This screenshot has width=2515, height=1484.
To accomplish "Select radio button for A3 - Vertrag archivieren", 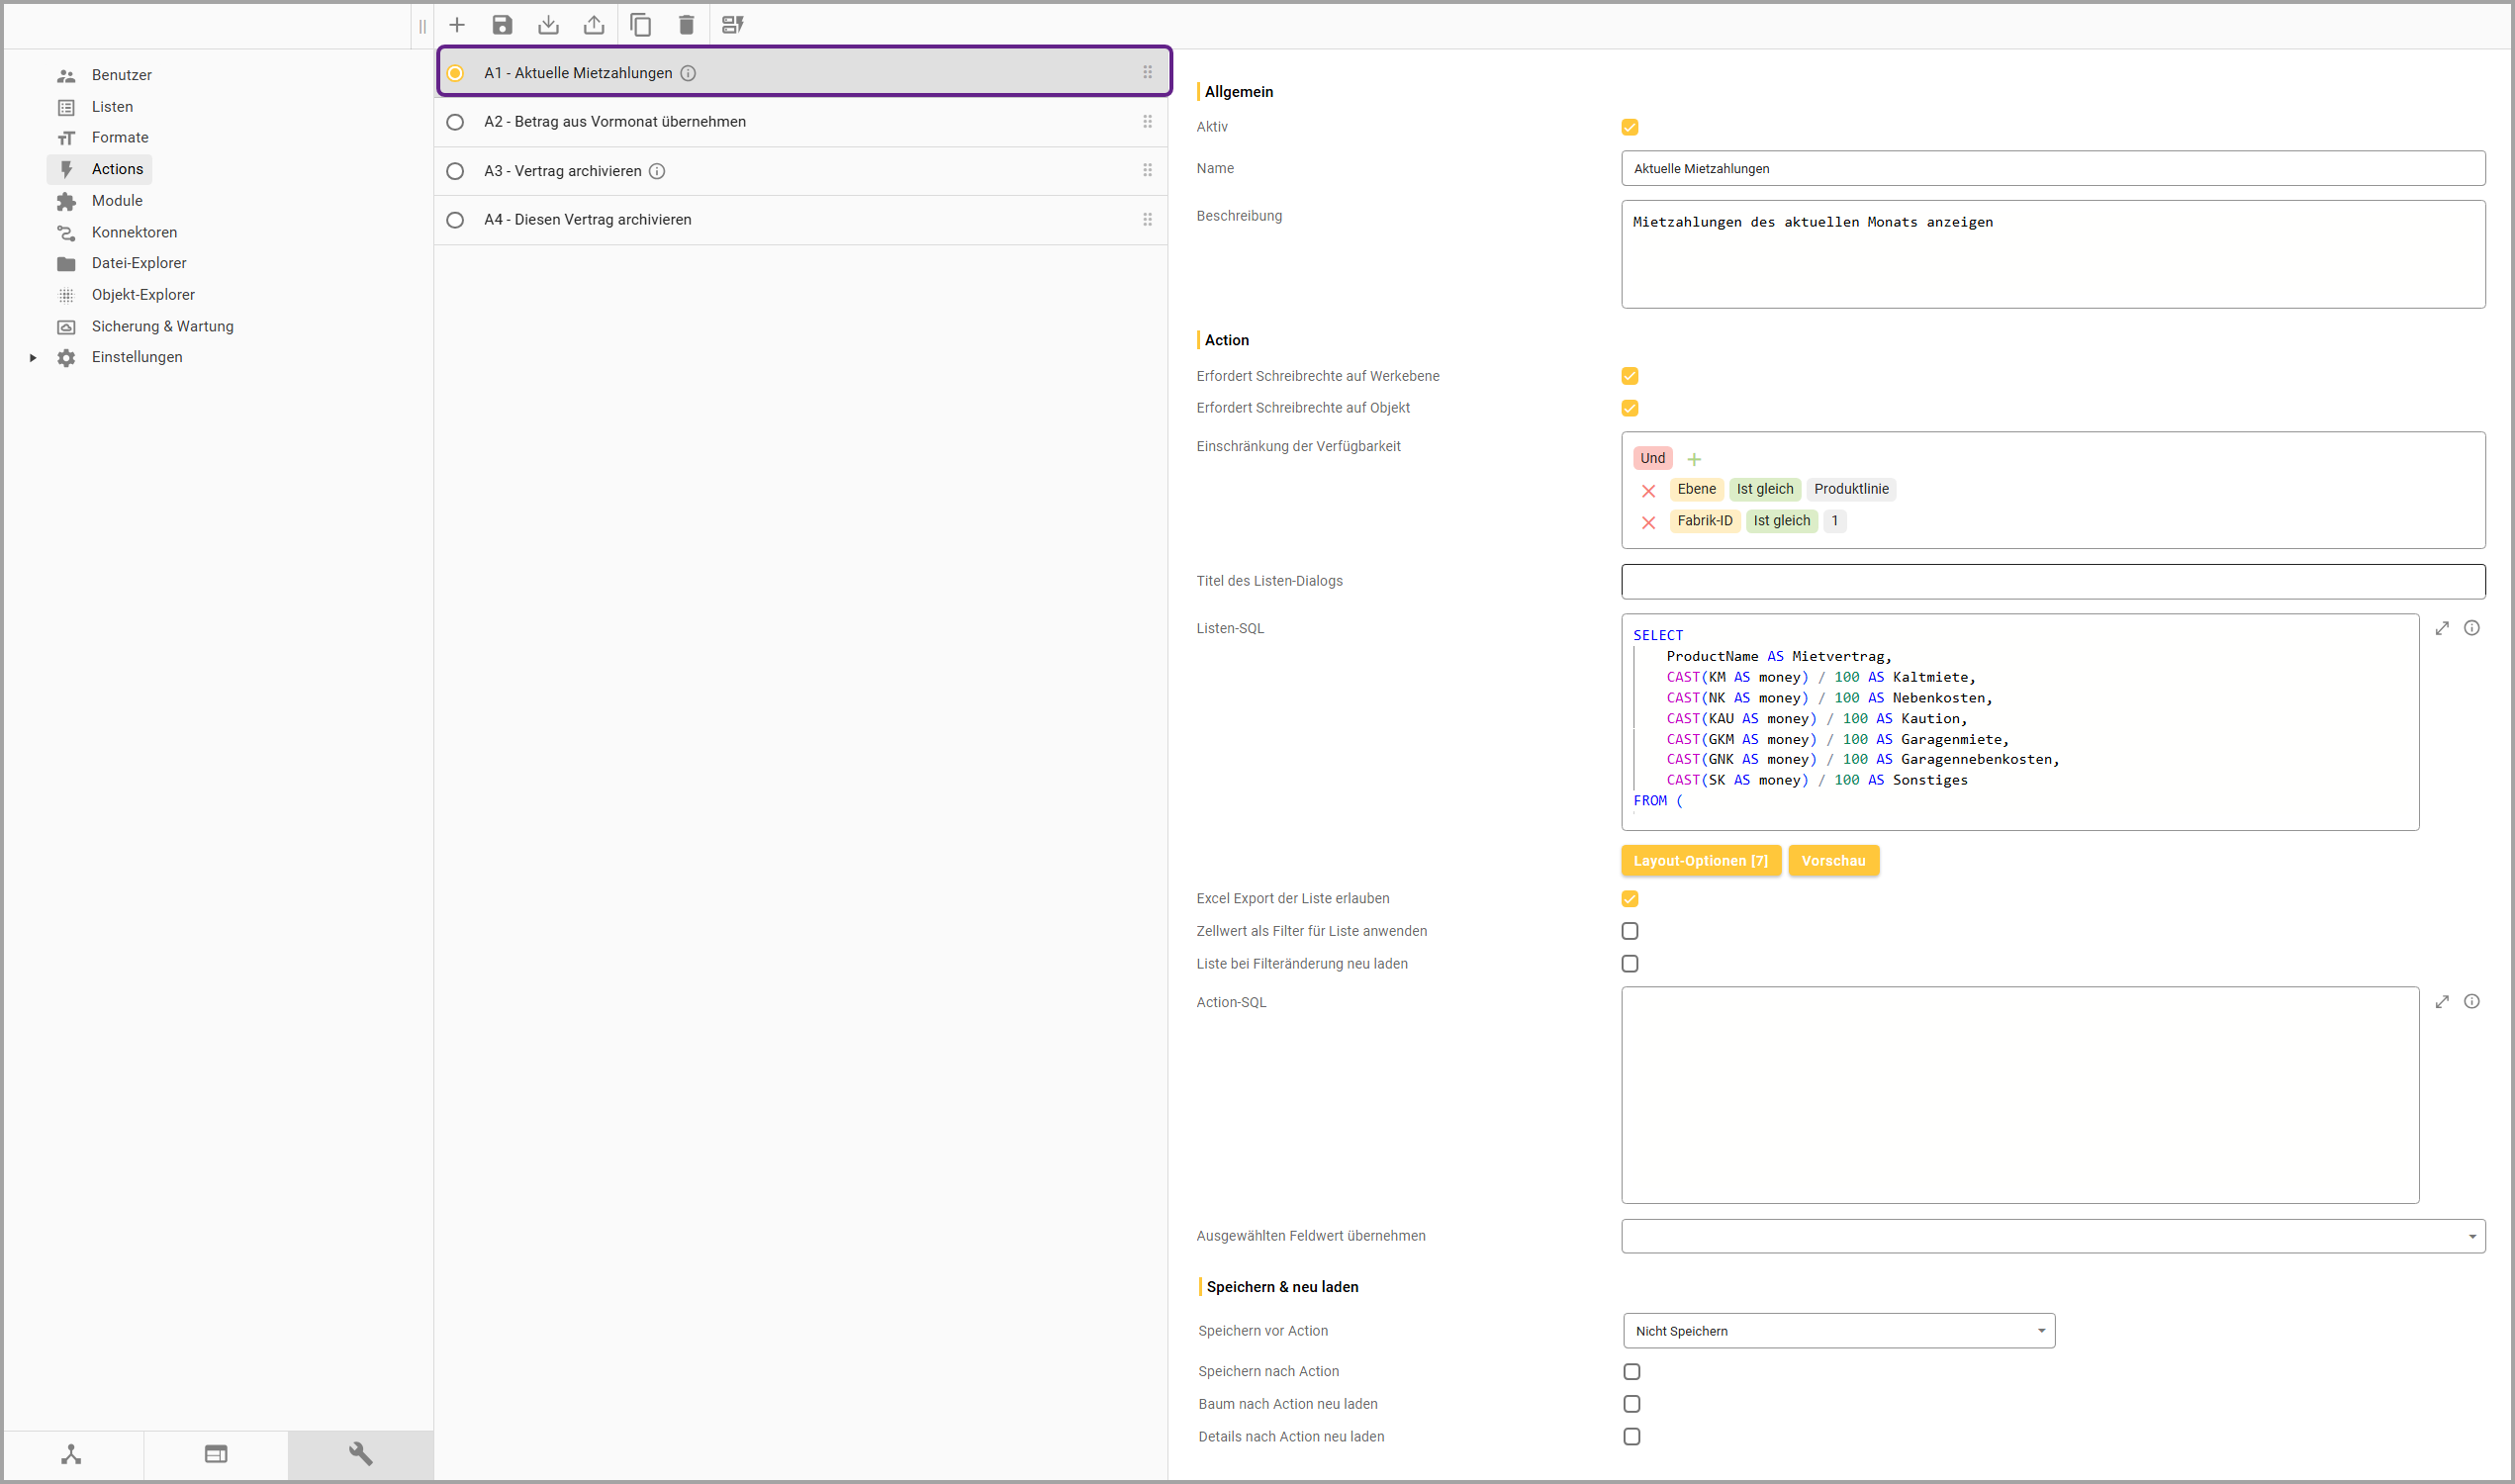I will pyautogui.click(x=455, y=171).
